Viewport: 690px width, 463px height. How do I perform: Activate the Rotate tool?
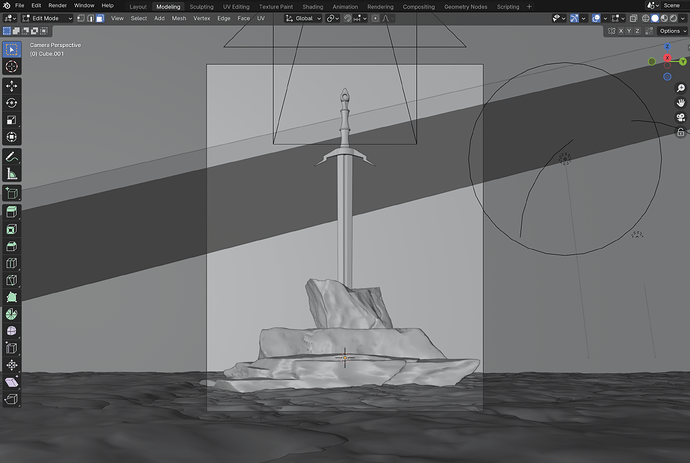(11, 103)
